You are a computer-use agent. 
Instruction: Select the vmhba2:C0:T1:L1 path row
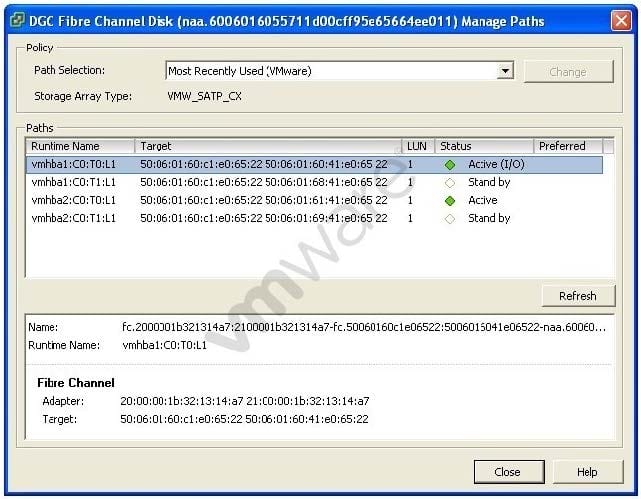click(x=314, y=218)
